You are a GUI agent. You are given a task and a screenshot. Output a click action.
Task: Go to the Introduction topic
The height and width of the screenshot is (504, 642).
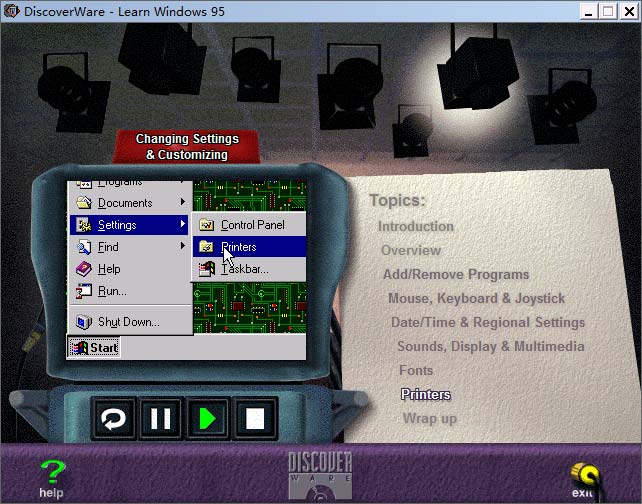pos(416,226)
